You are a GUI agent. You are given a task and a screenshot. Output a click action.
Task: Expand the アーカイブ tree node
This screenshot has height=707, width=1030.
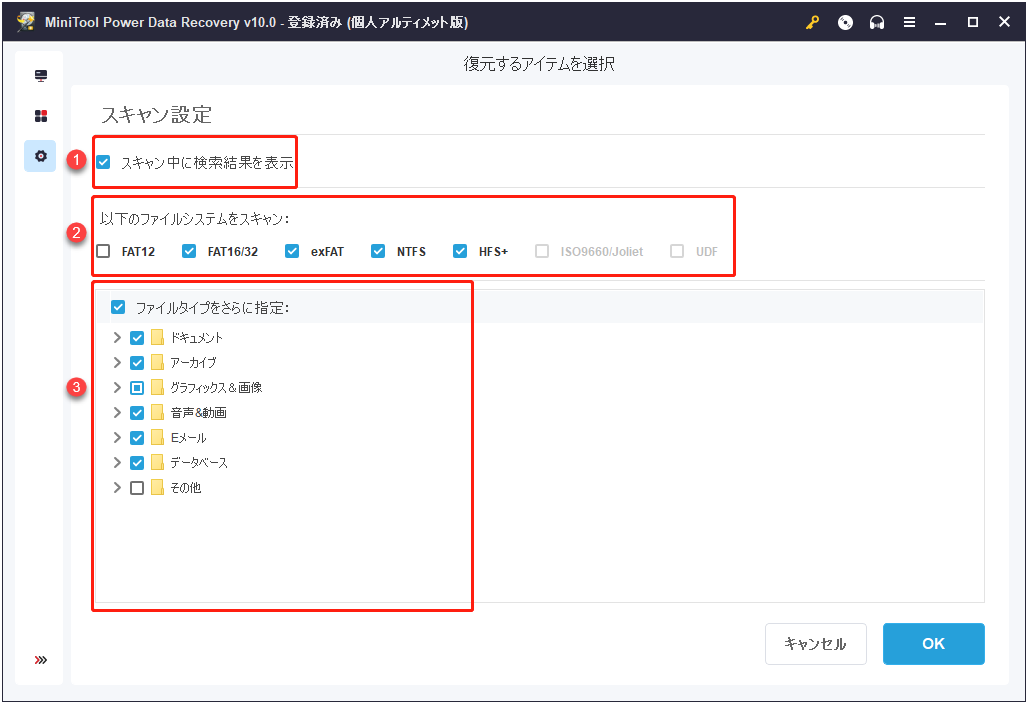(x=117, y=363)
